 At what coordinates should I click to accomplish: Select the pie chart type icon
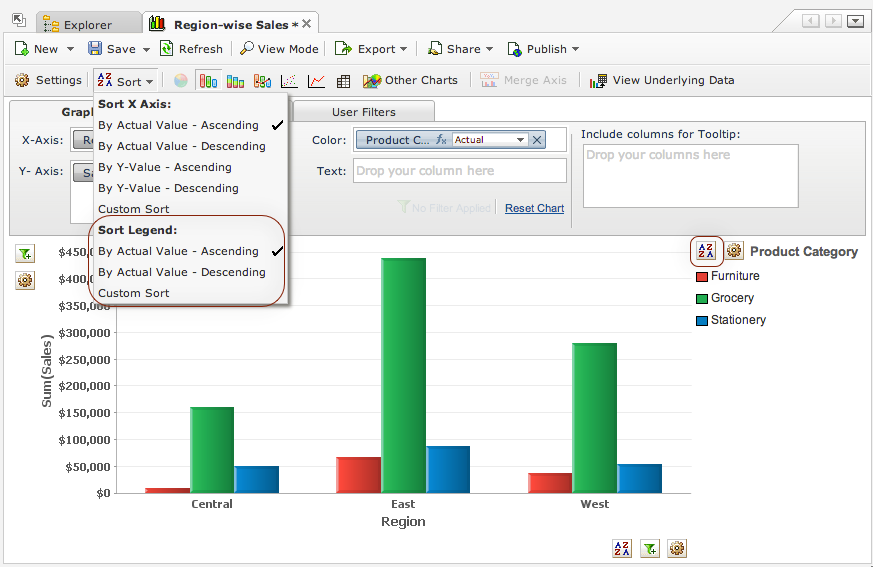(x=181, y=81)
